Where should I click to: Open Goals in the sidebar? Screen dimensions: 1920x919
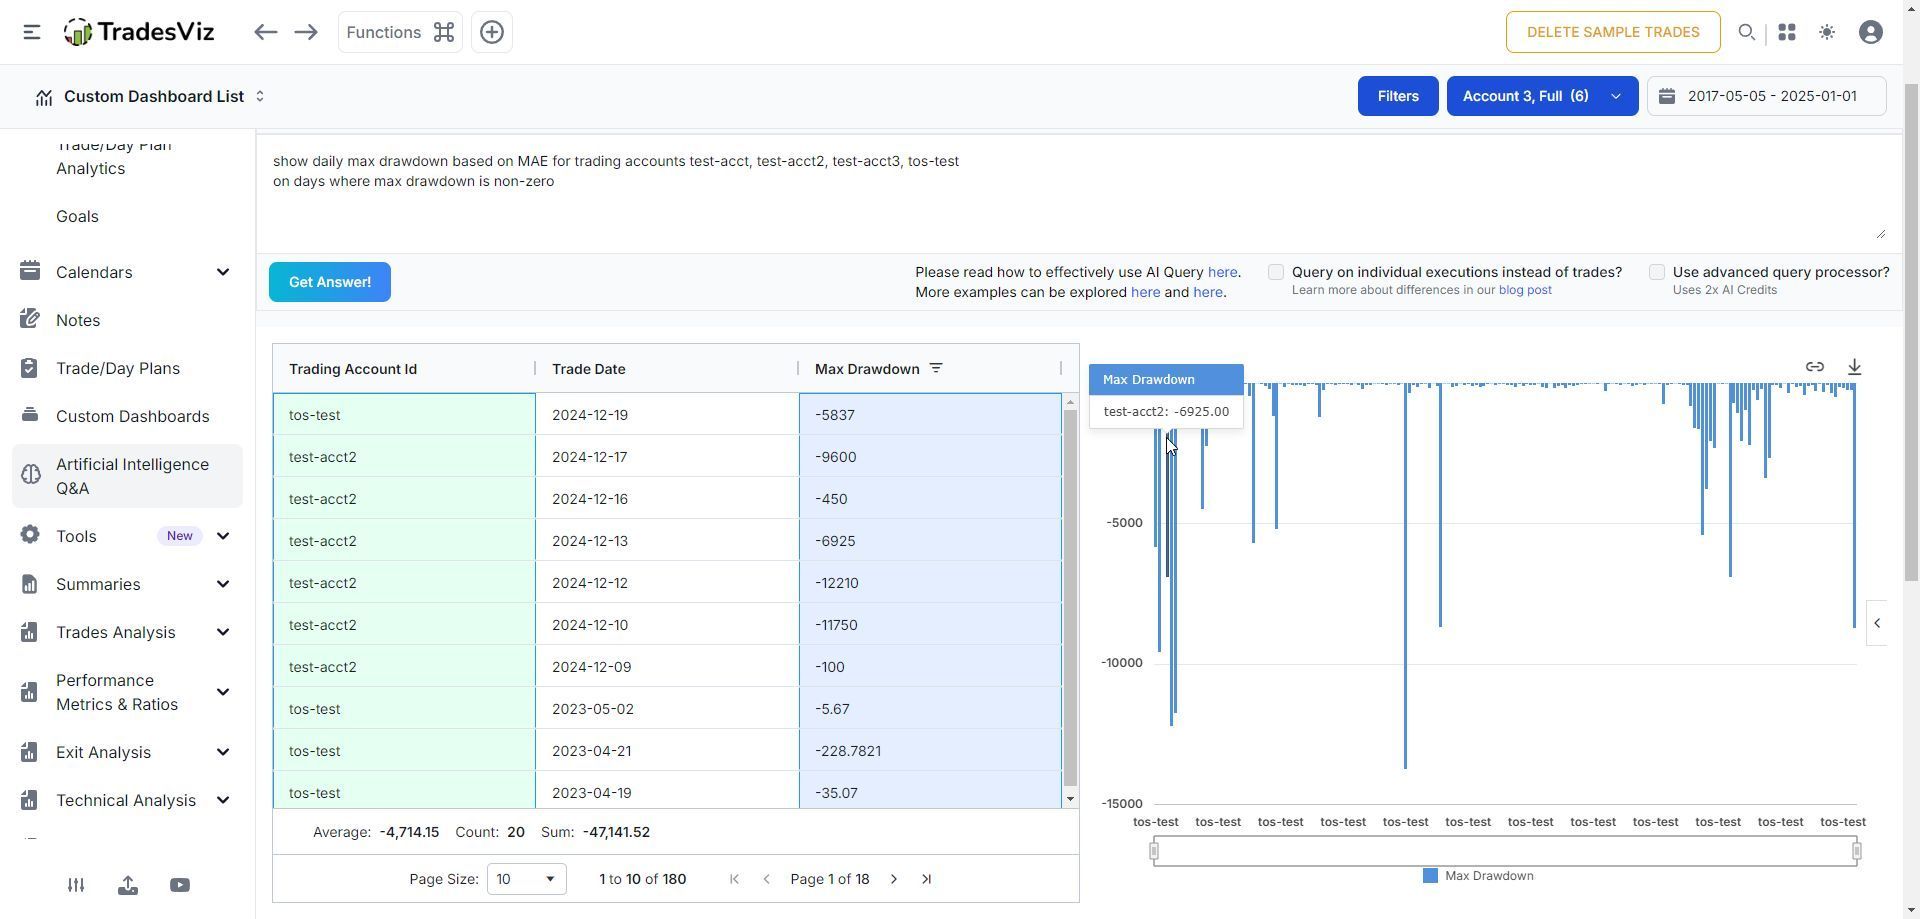coord(77,216)
